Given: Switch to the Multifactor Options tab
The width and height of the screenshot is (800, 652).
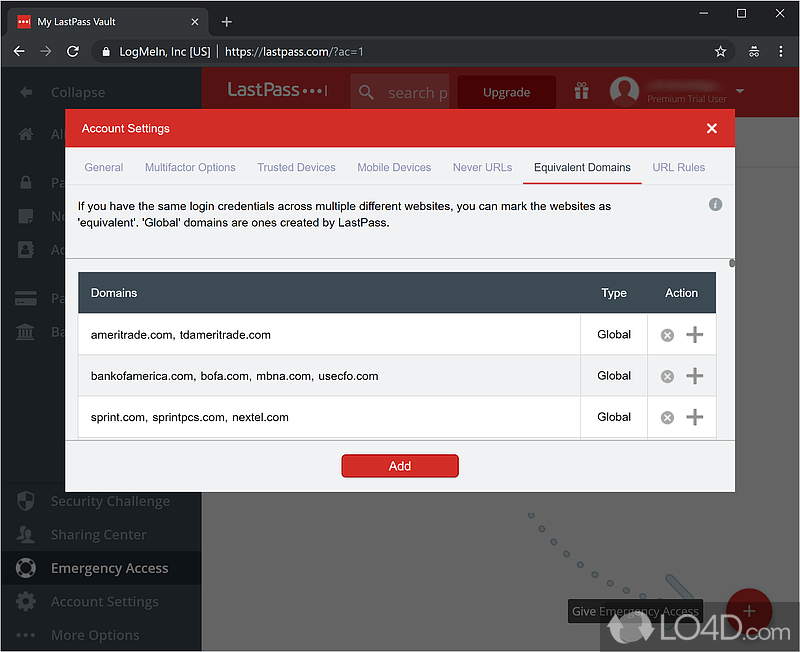Looking at the screenshot, I should tap(190, 167).
